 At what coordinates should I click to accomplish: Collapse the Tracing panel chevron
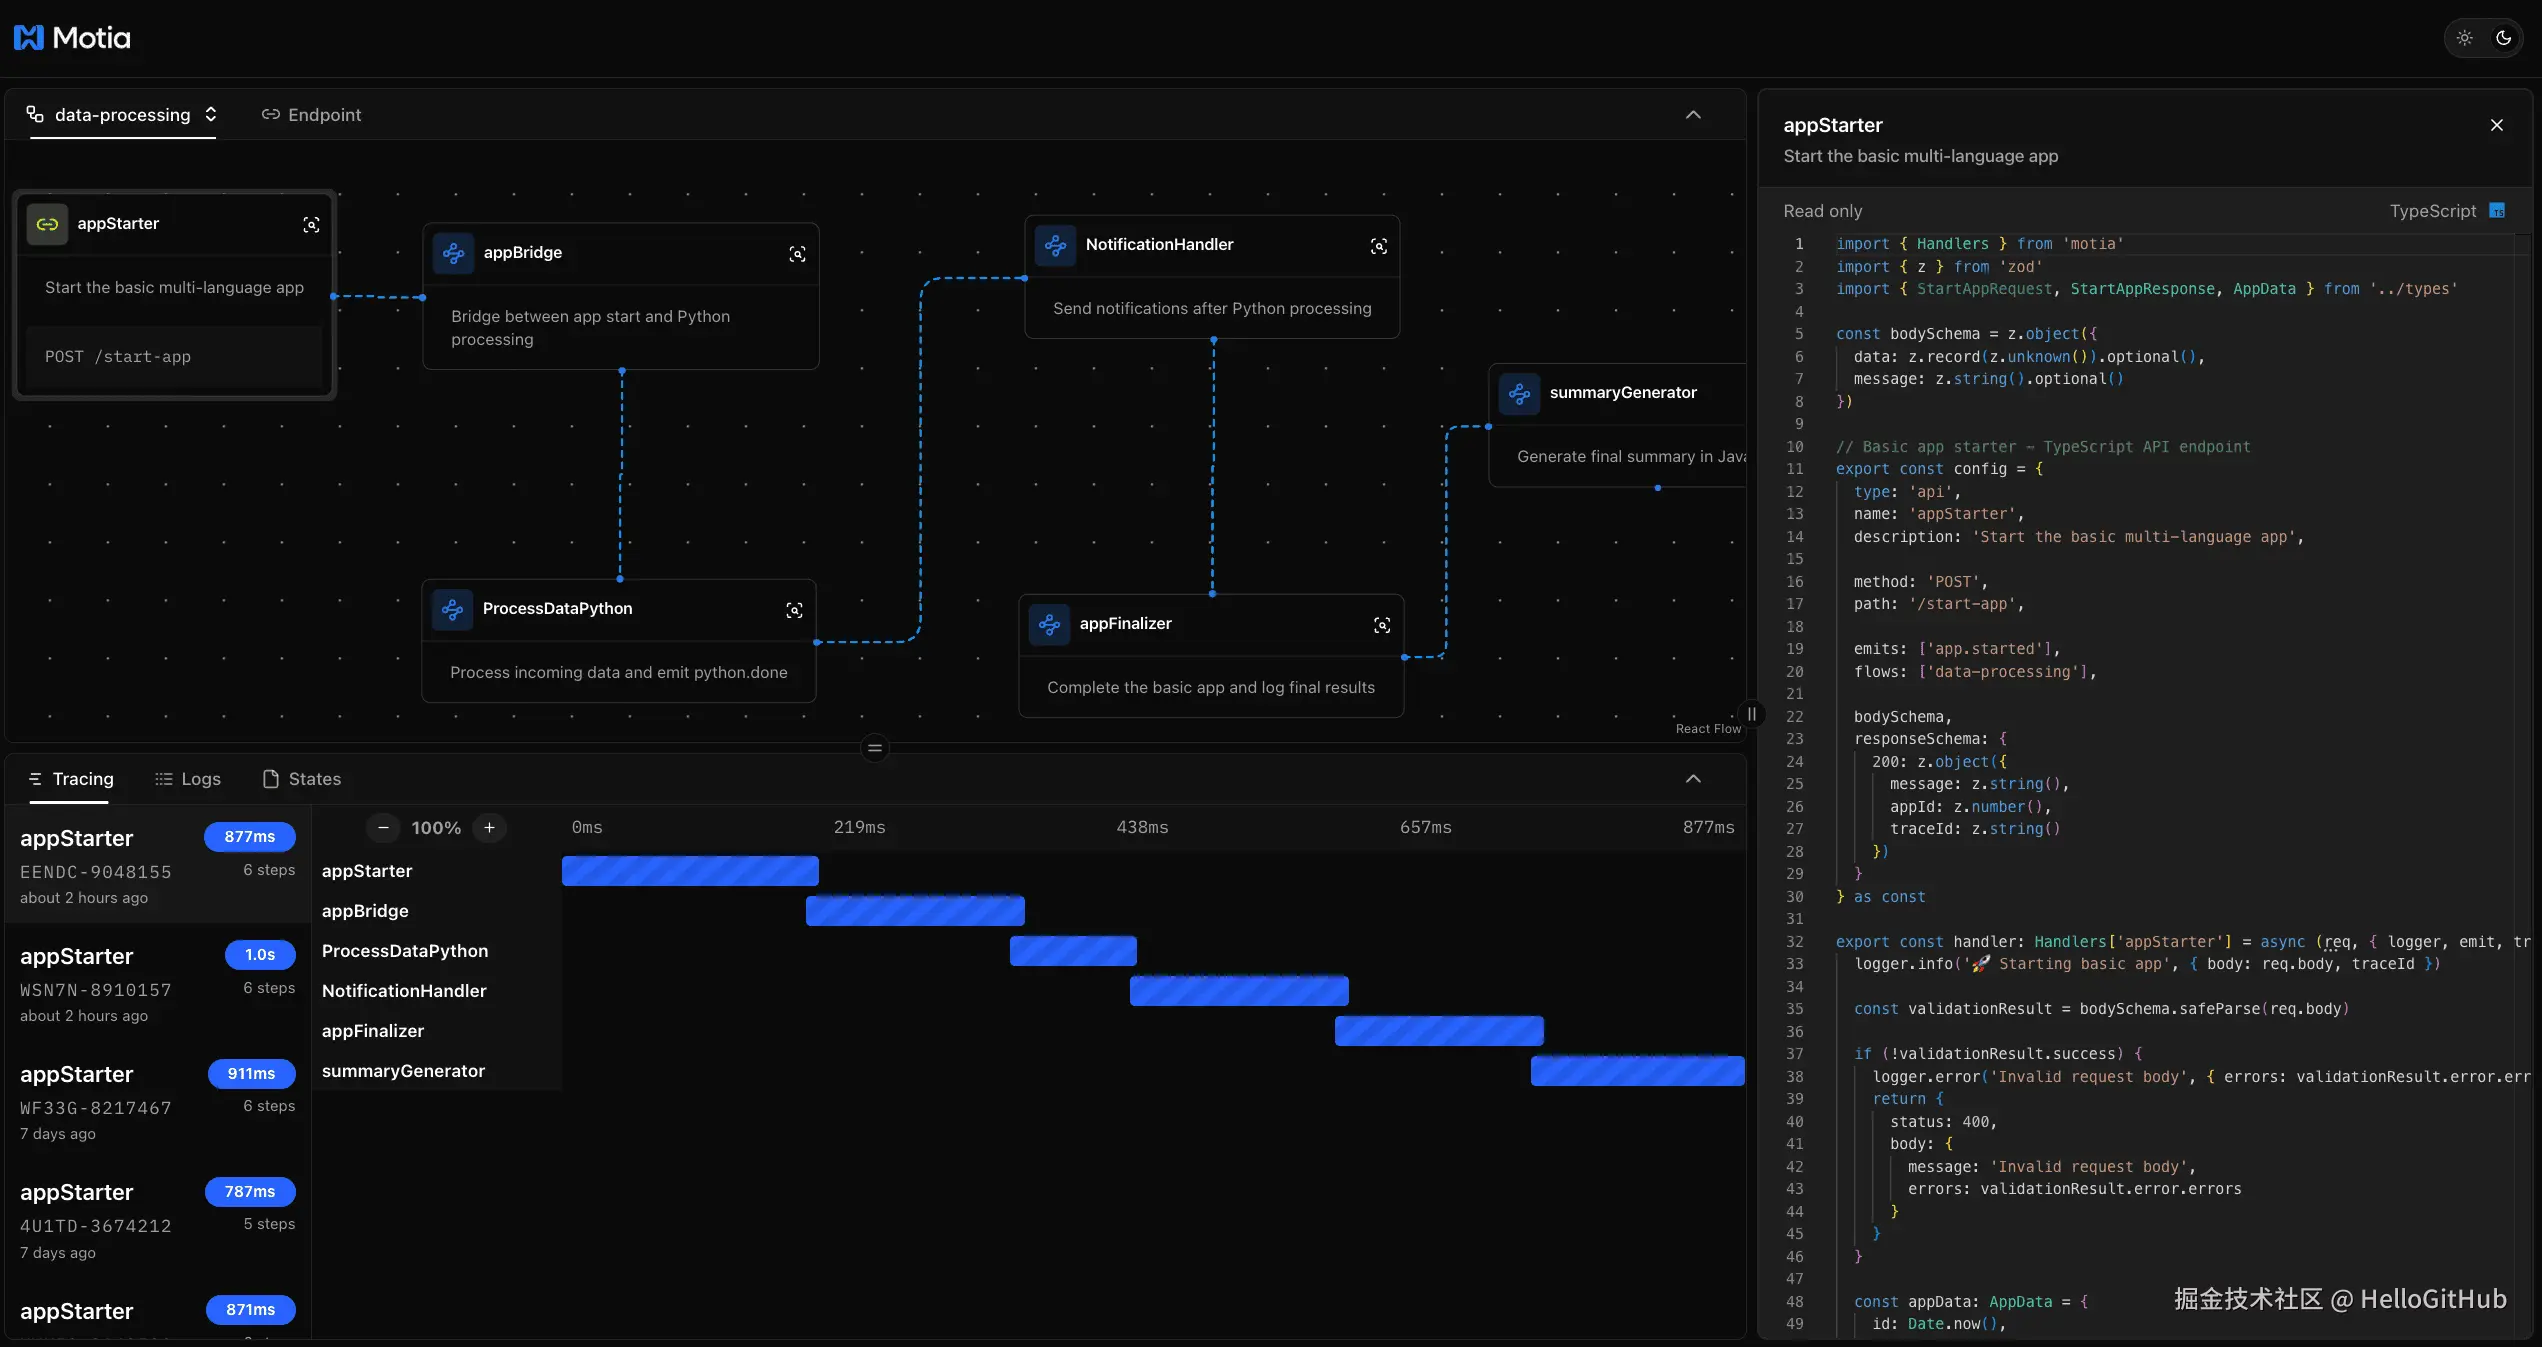point(1692,779)
